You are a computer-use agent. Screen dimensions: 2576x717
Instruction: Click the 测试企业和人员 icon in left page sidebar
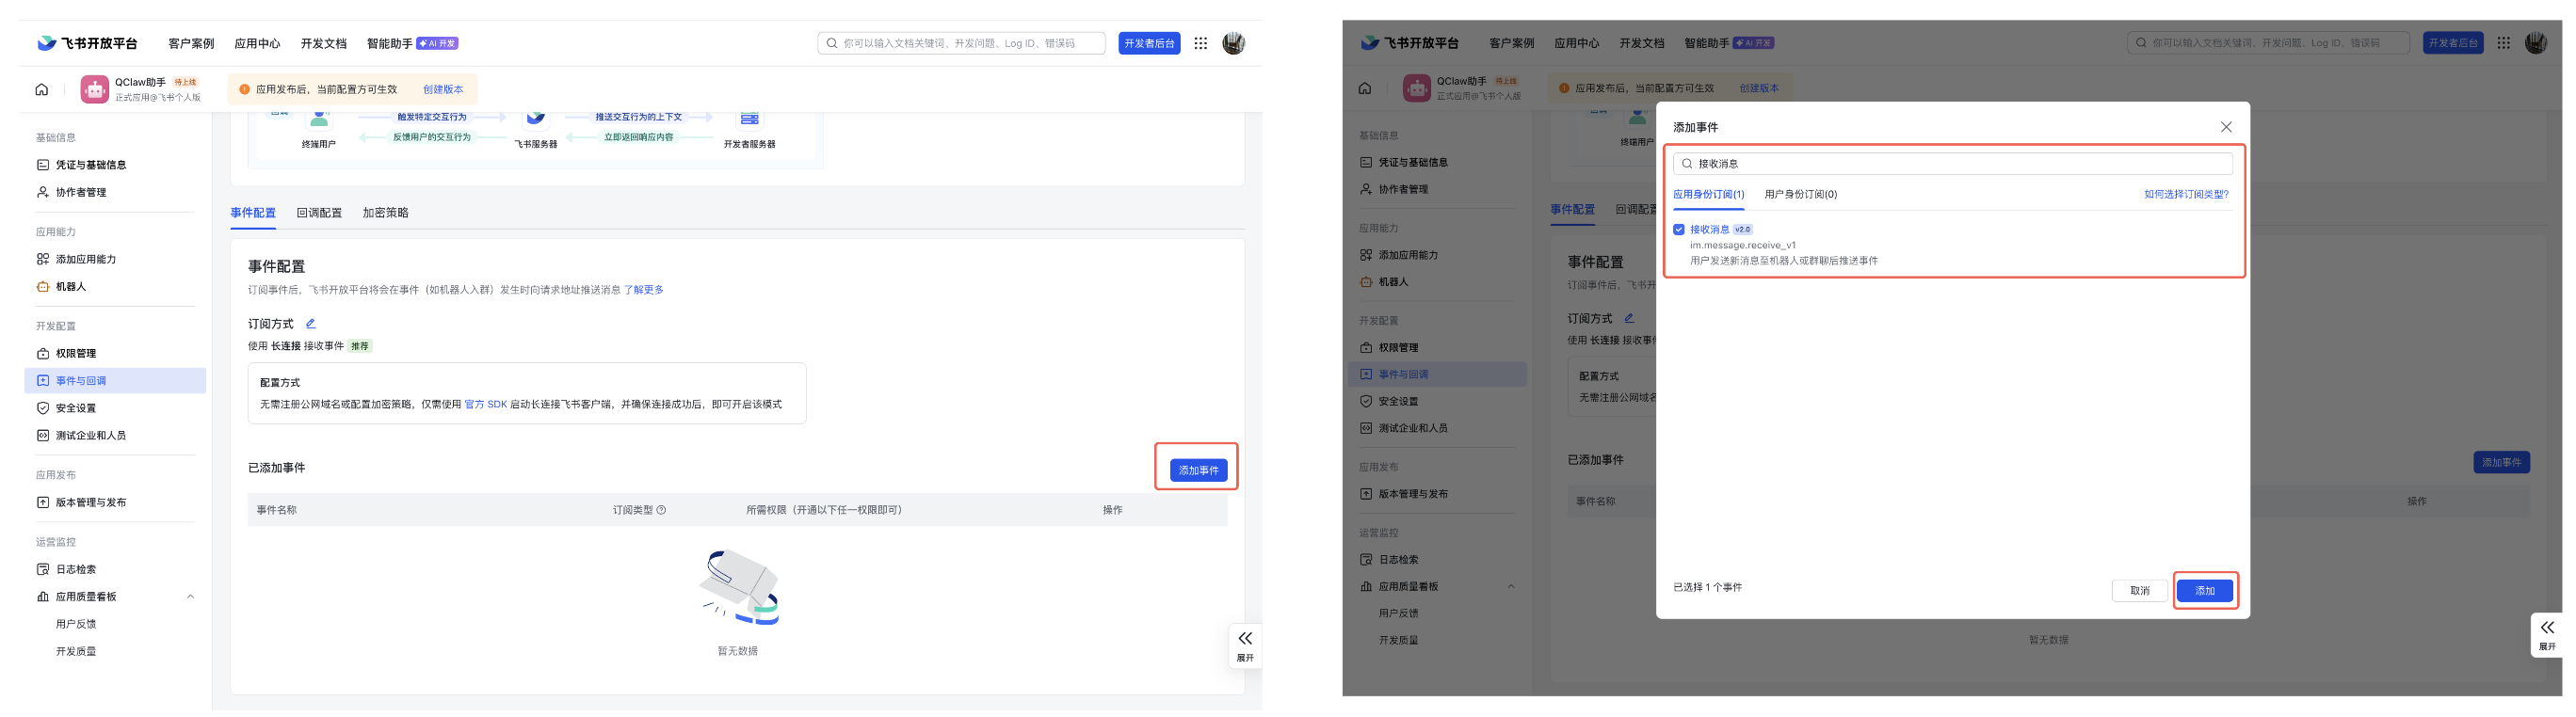(43, 436)
